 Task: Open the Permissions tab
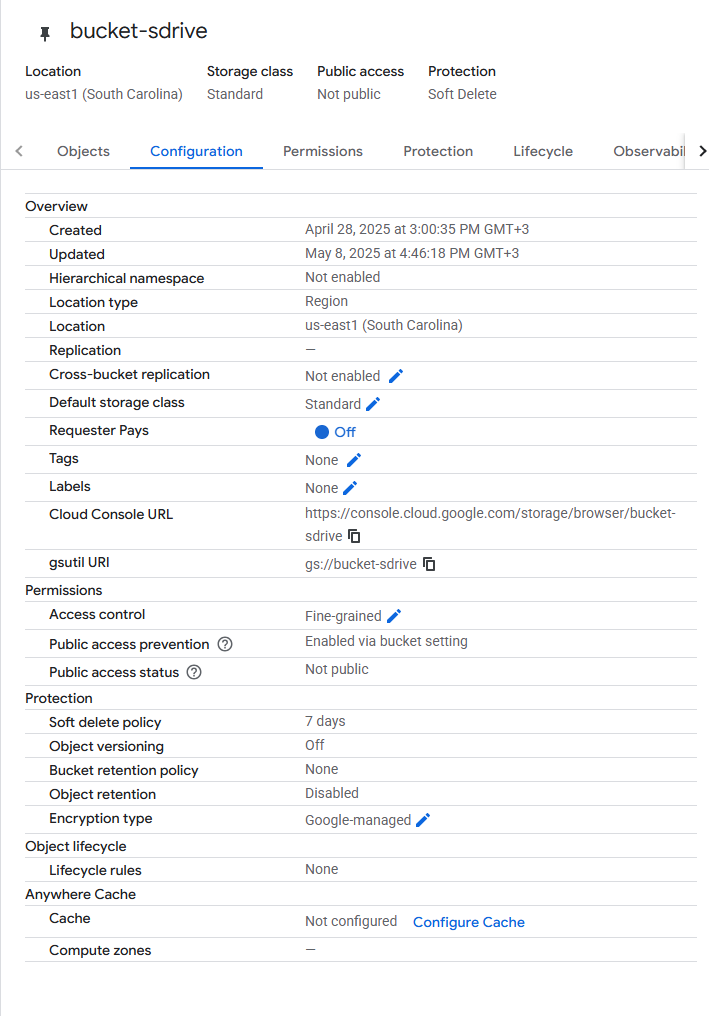tap(323, 151)
